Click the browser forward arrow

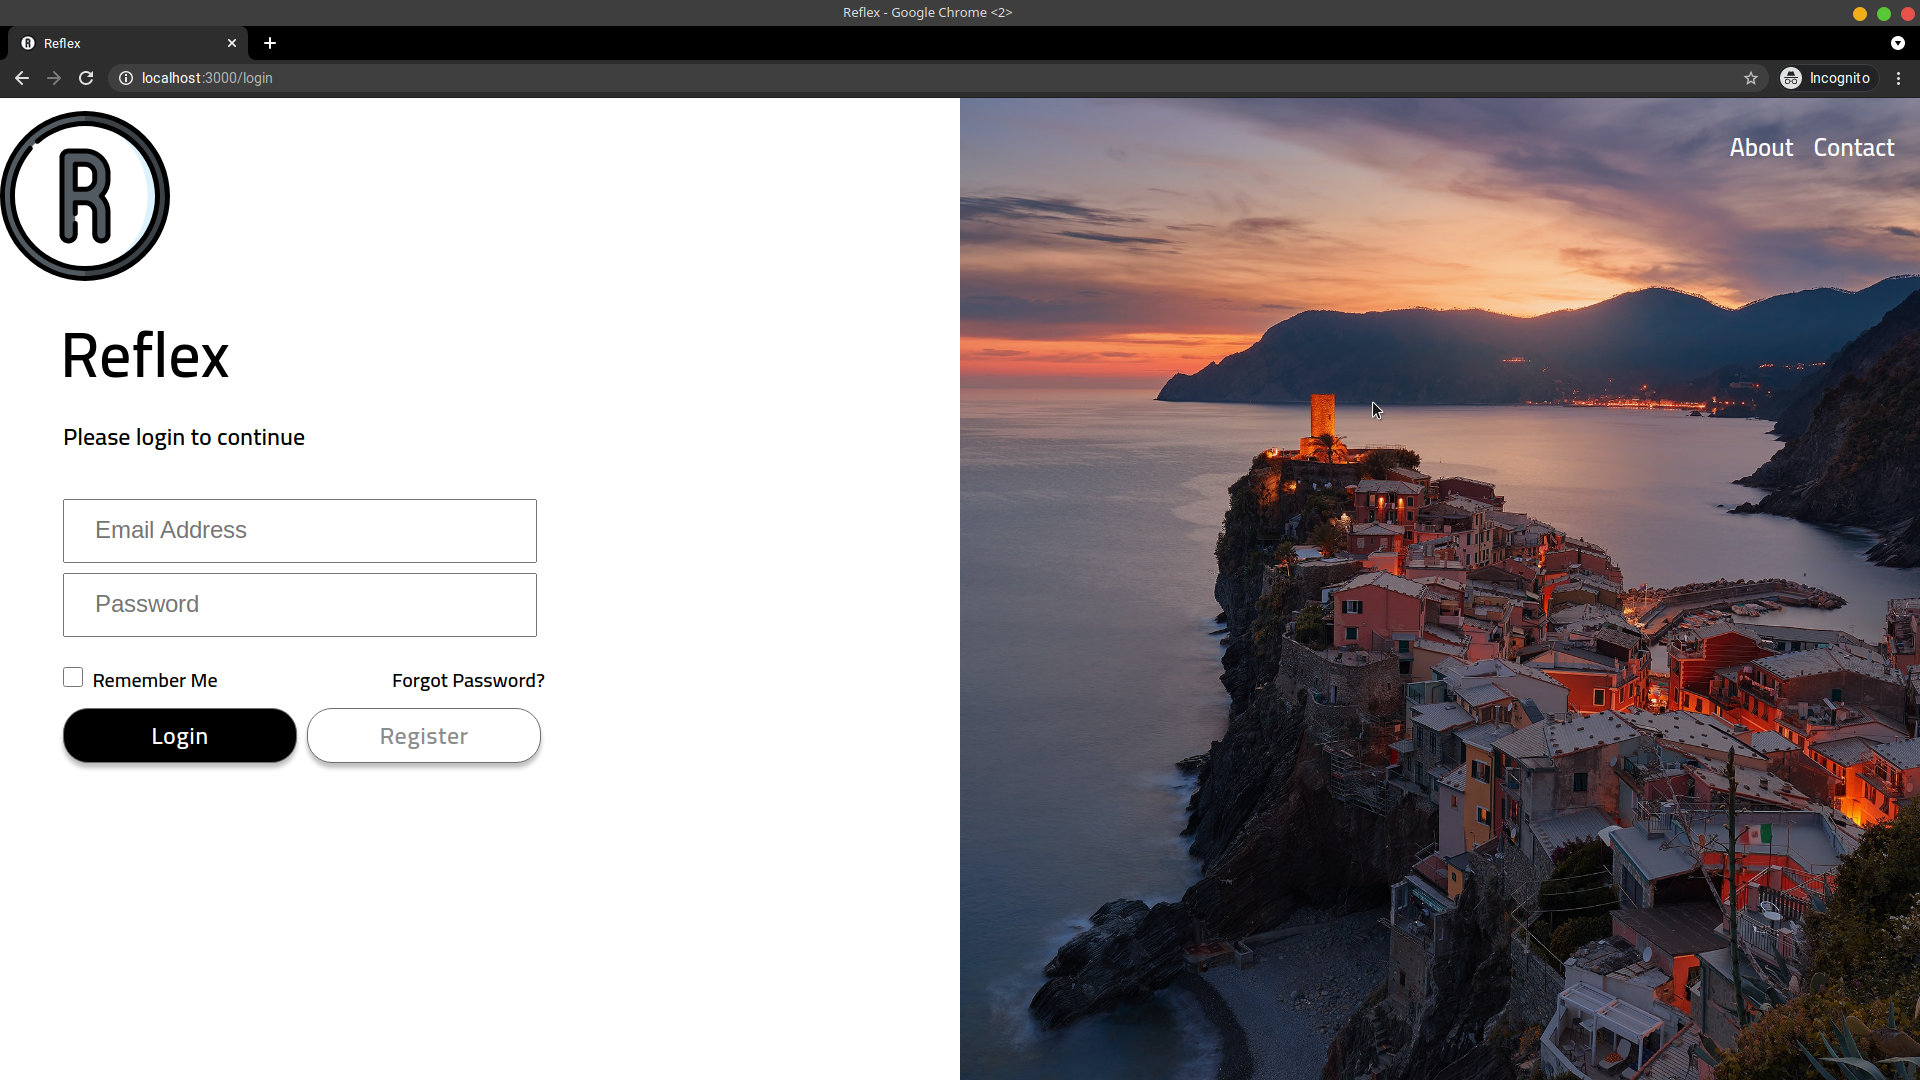coord(54,78)
